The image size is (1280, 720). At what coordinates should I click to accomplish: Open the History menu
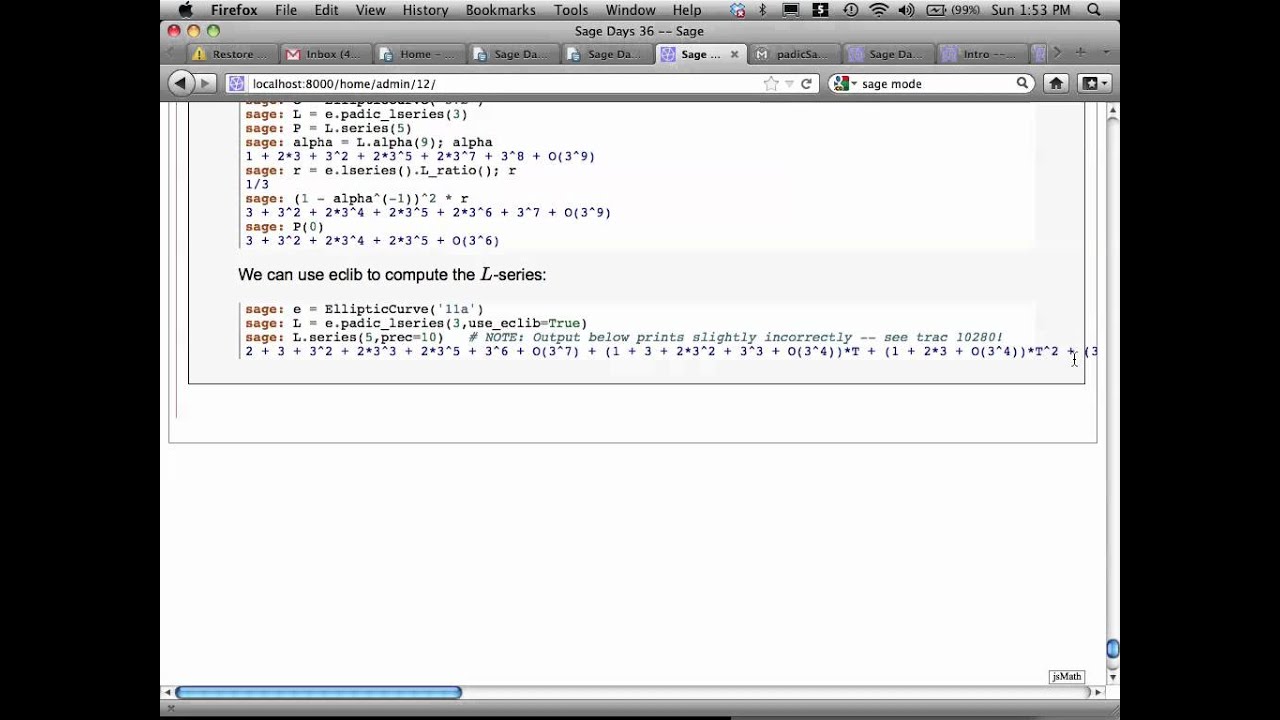(x=425, y=10)
